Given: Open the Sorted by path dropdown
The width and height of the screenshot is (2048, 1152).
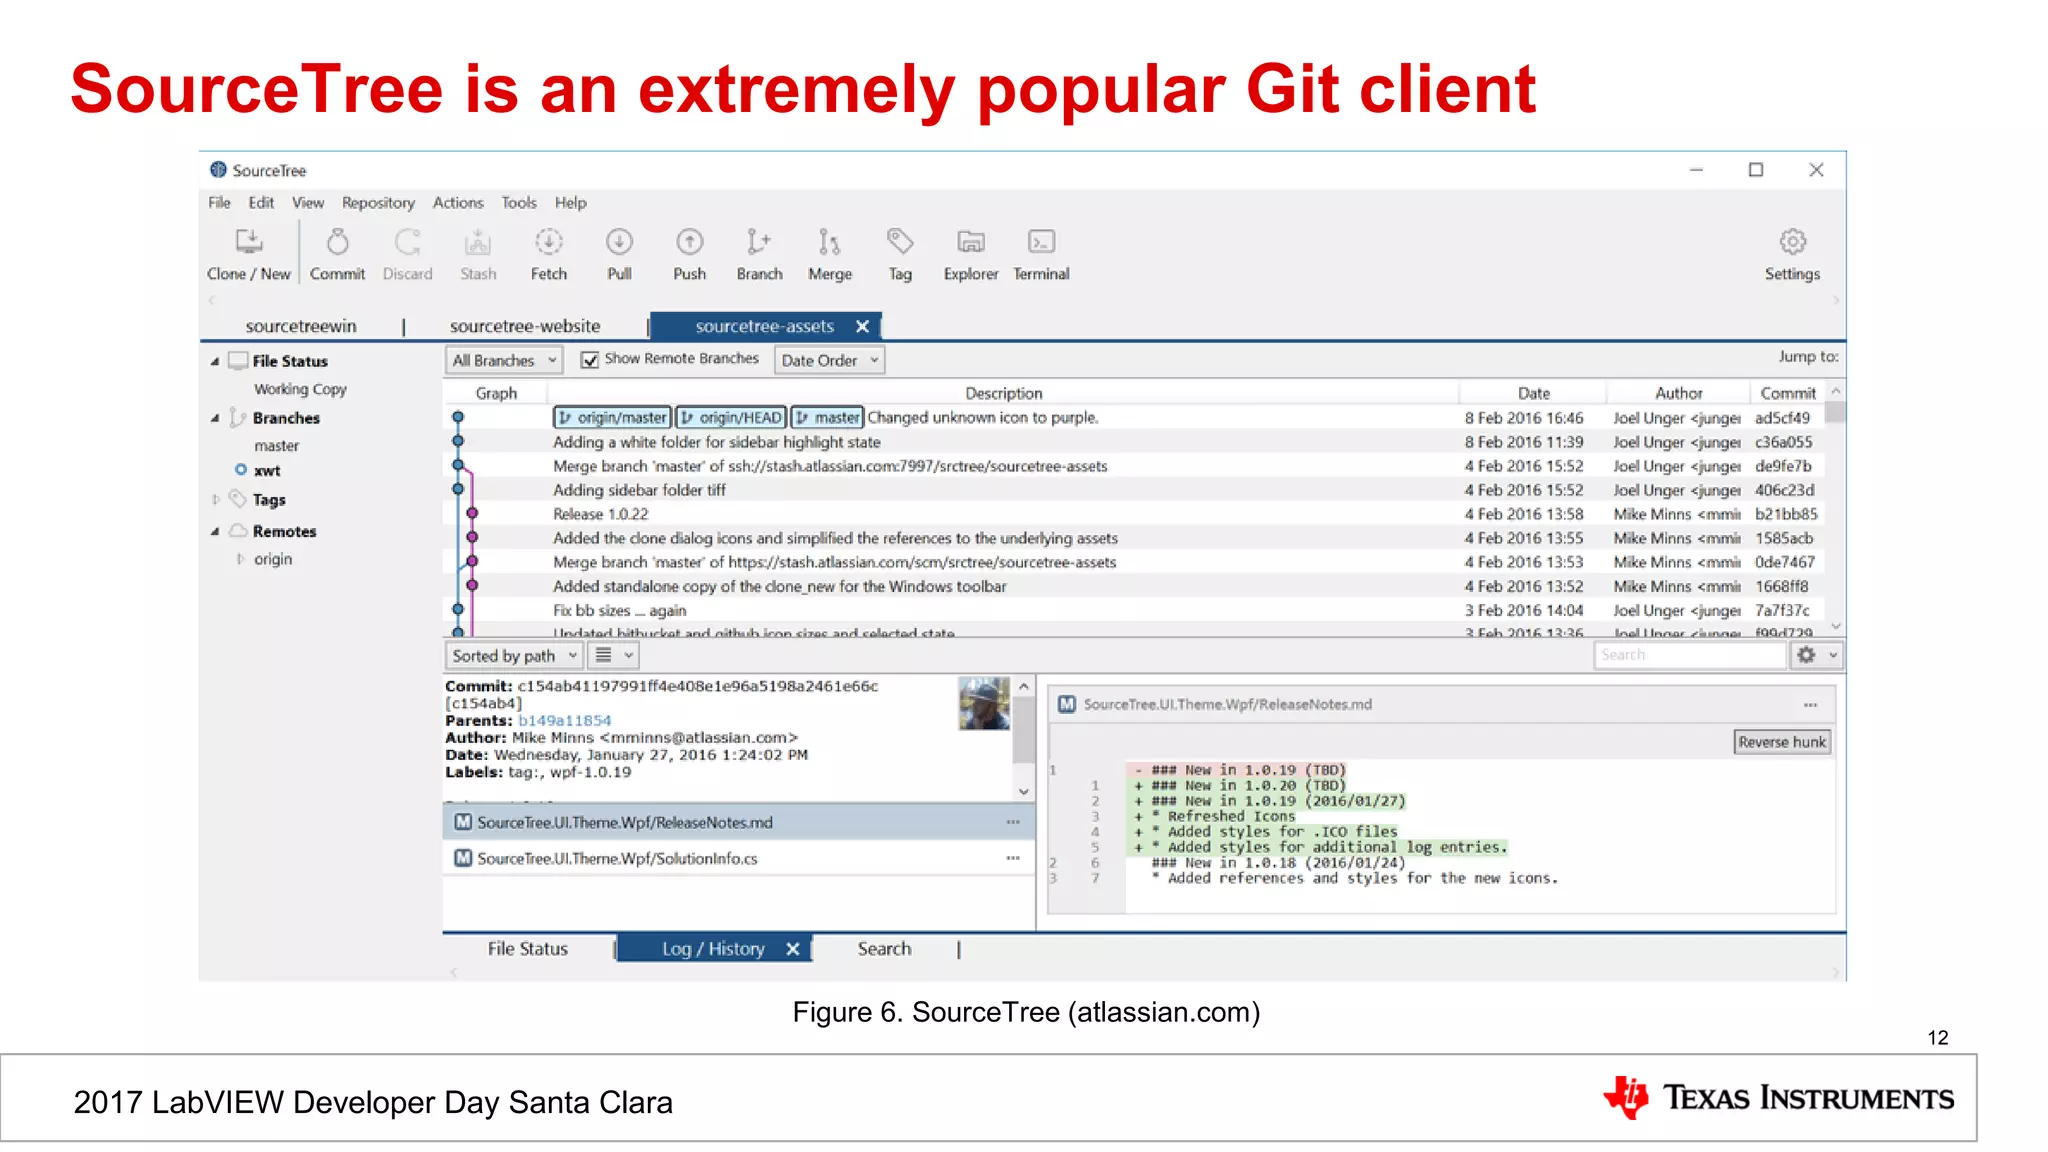Looking at the screenshot, I should coord(514,656).
